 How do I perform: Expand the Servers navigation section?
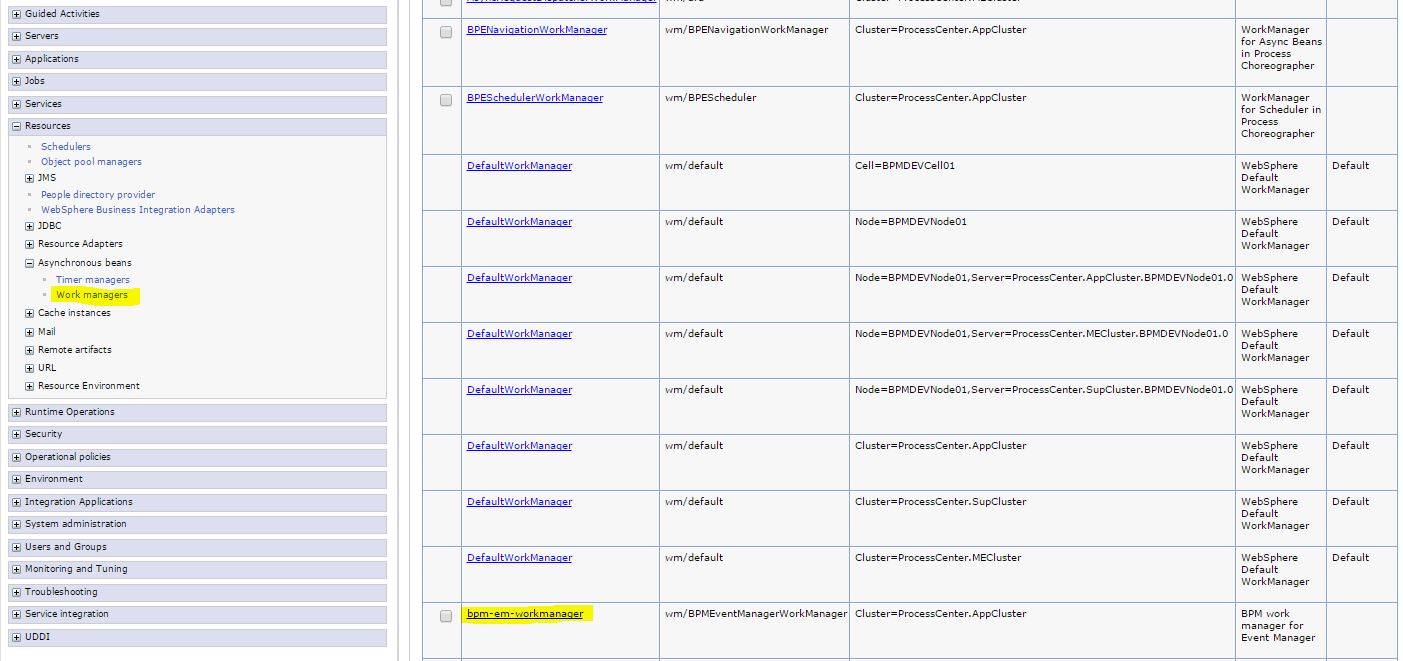click(16, 36)
